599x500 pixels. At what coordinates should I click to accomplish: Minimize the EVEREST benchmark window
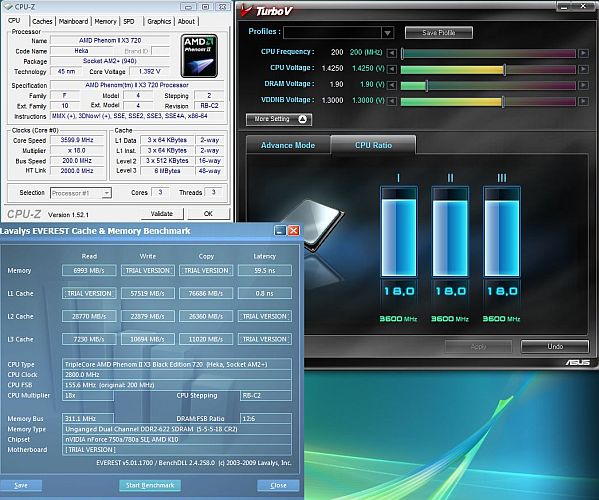pos(280,230)
